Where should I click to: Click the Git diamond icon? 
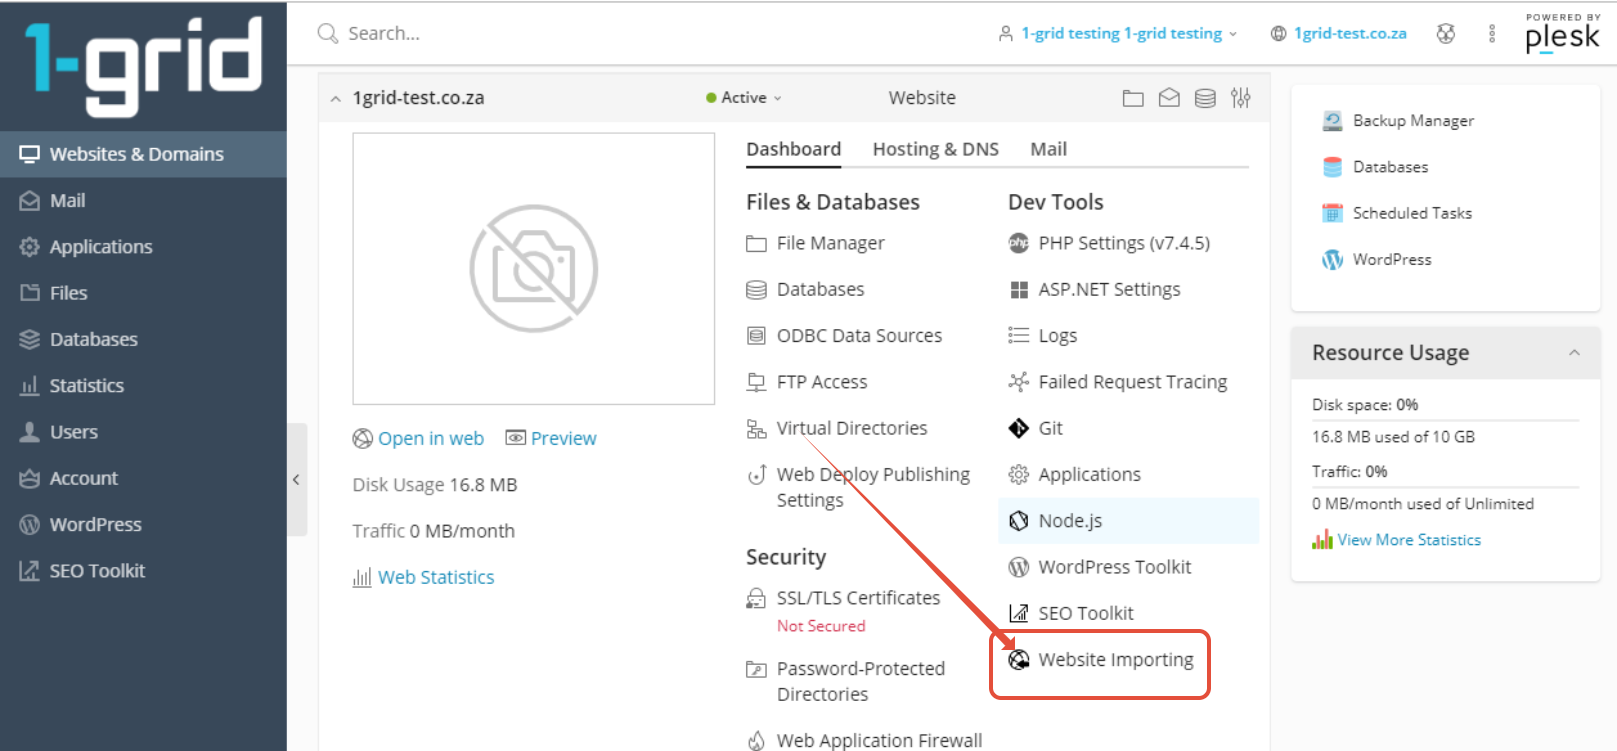click(1018, 428)
